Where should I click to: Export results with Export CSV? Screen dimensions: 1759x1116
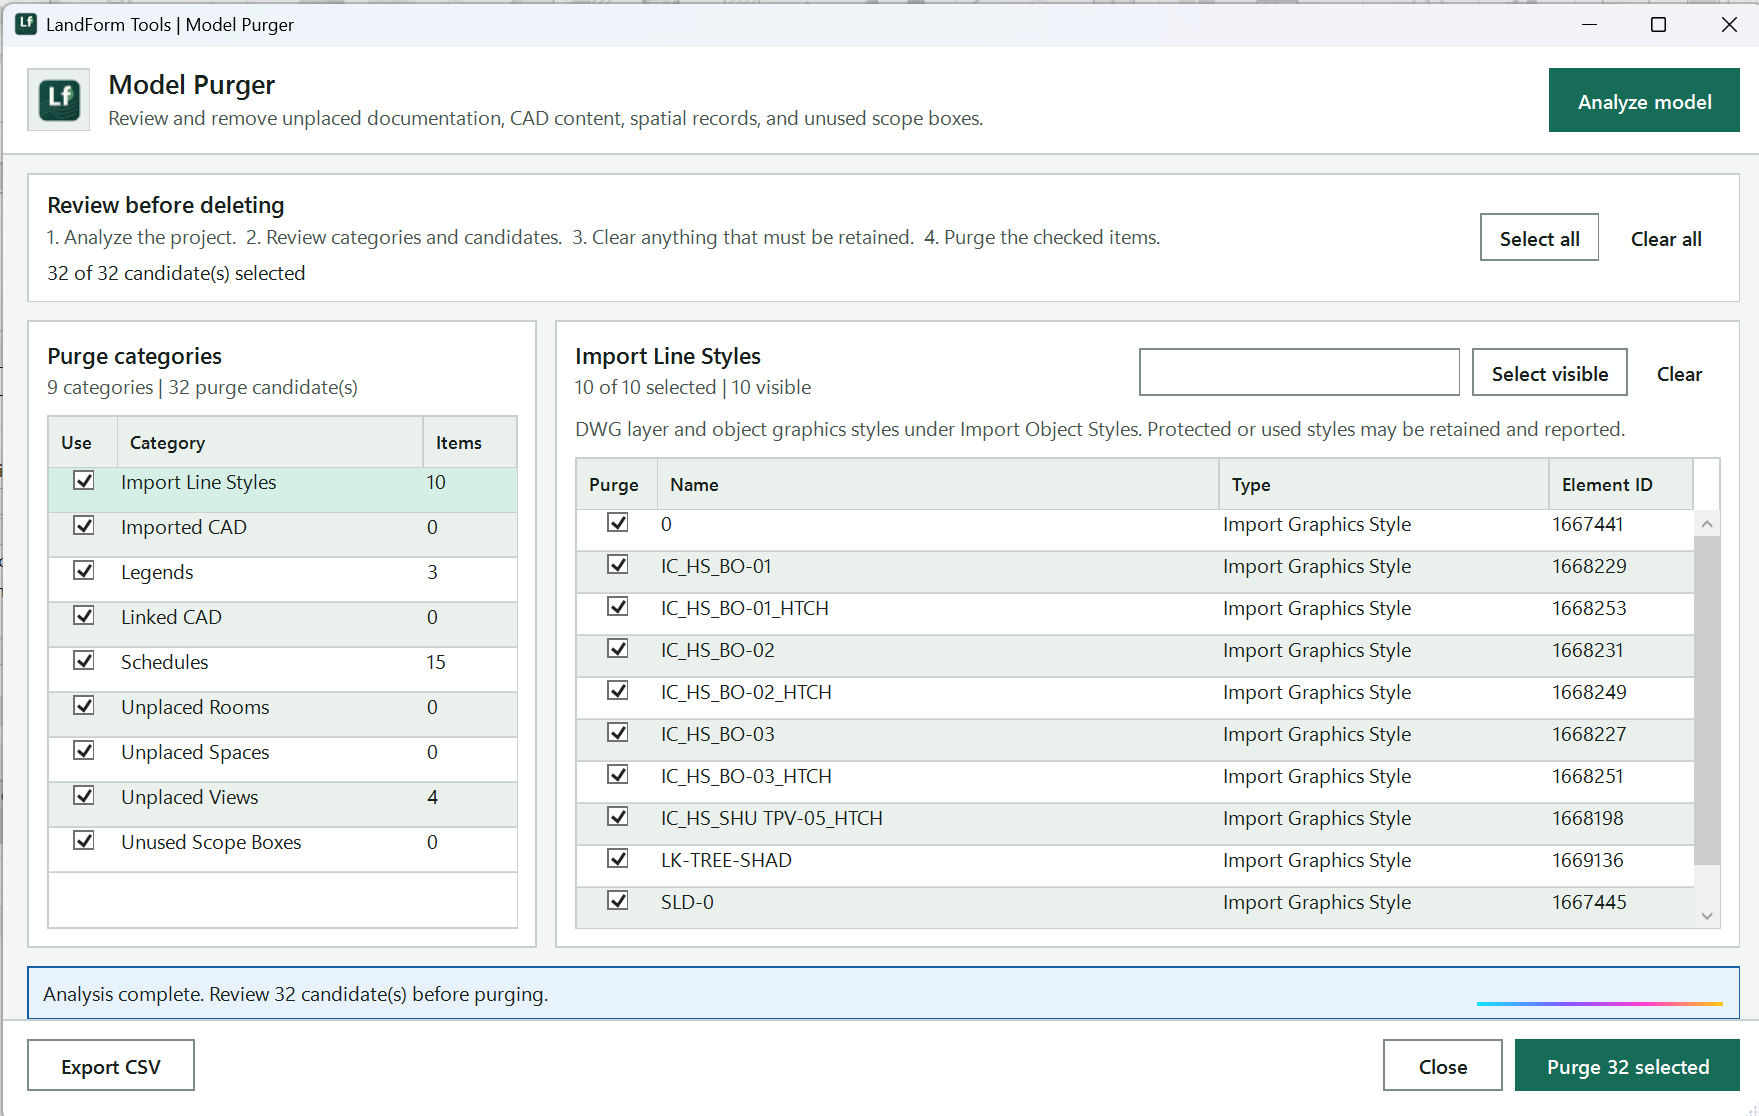click(x=111, y=1066)
